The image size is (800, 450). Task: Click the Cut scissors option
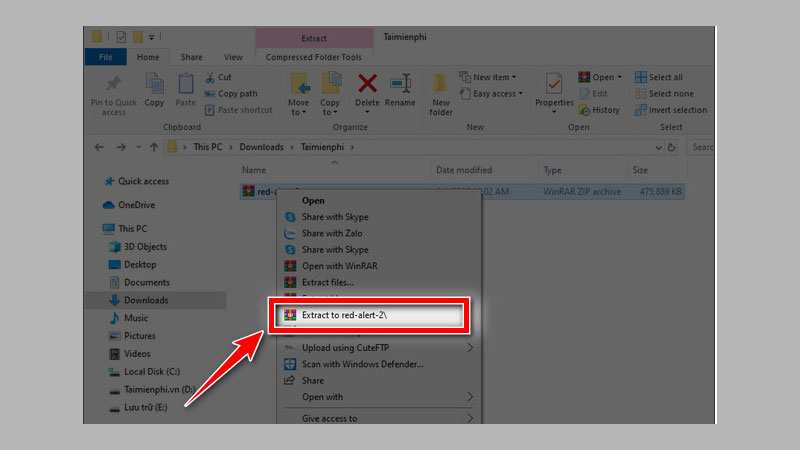tap(218, 77)
